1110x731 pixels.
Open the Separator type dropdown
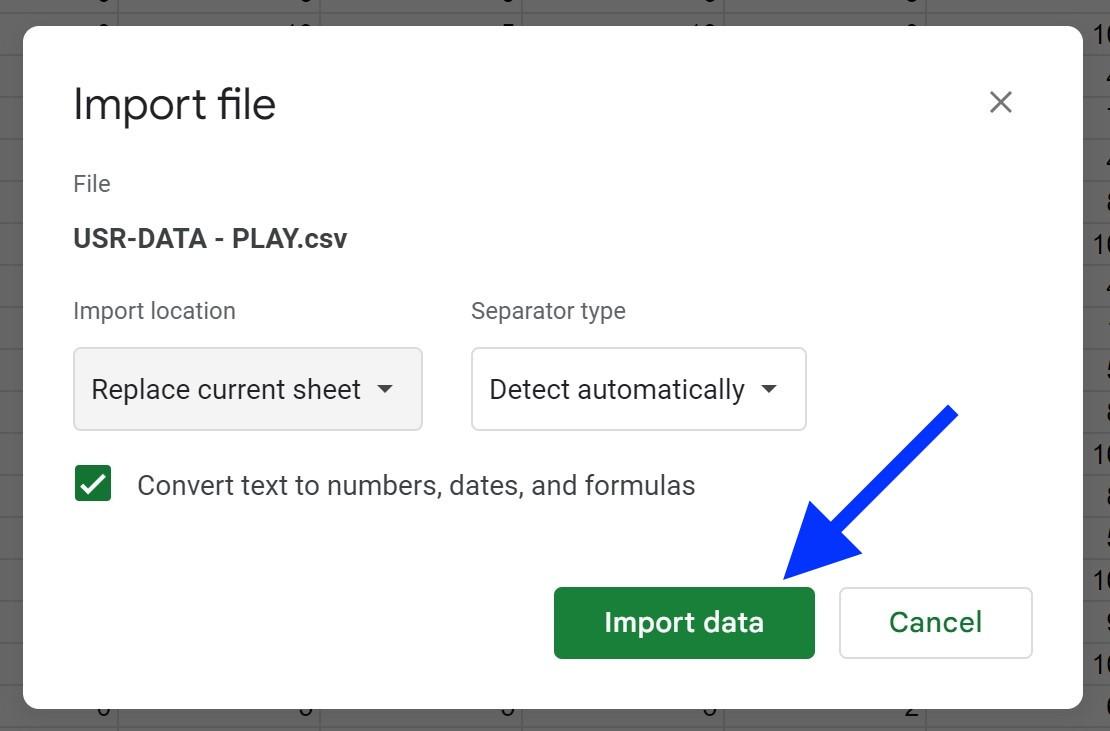(x=638, y=389)
